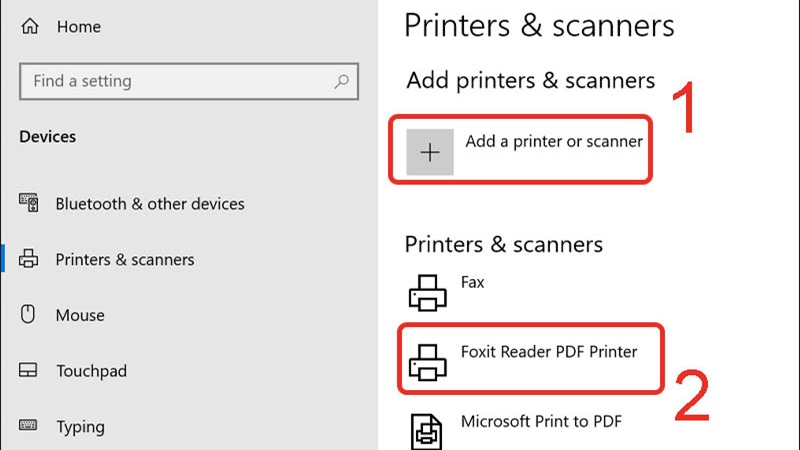The height and width of the screenshot is (450, 800).
Task: Switch to Mouse settings page
Action: [x=80, y=315]
